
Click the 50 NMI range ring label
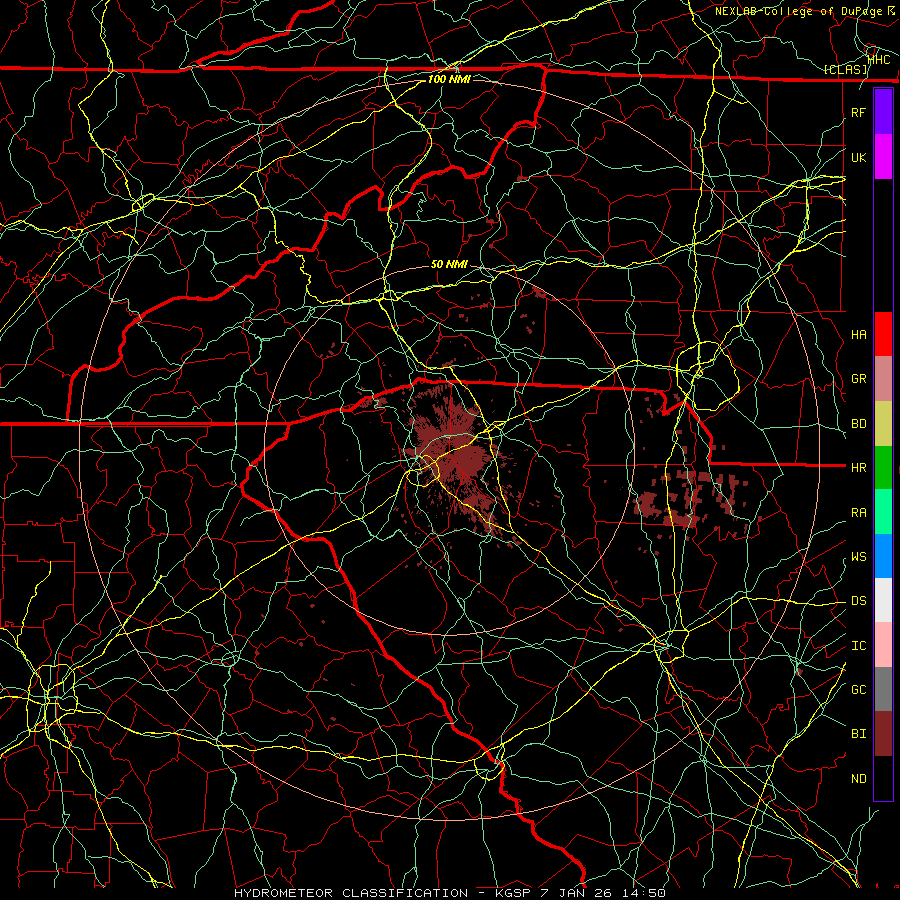[449, 264]
